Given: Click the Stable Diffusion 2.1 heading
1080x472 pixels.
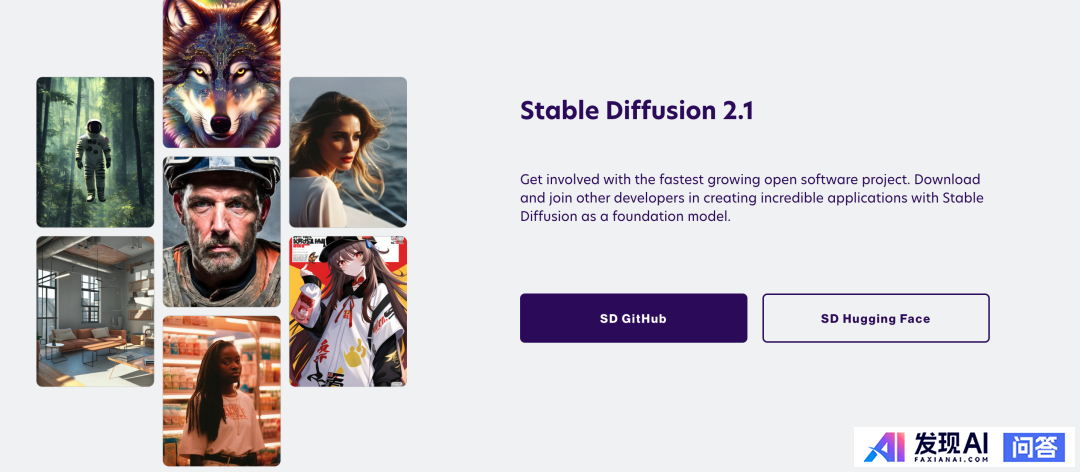Looking at the screenshot, I should click(x=636, y=111).
